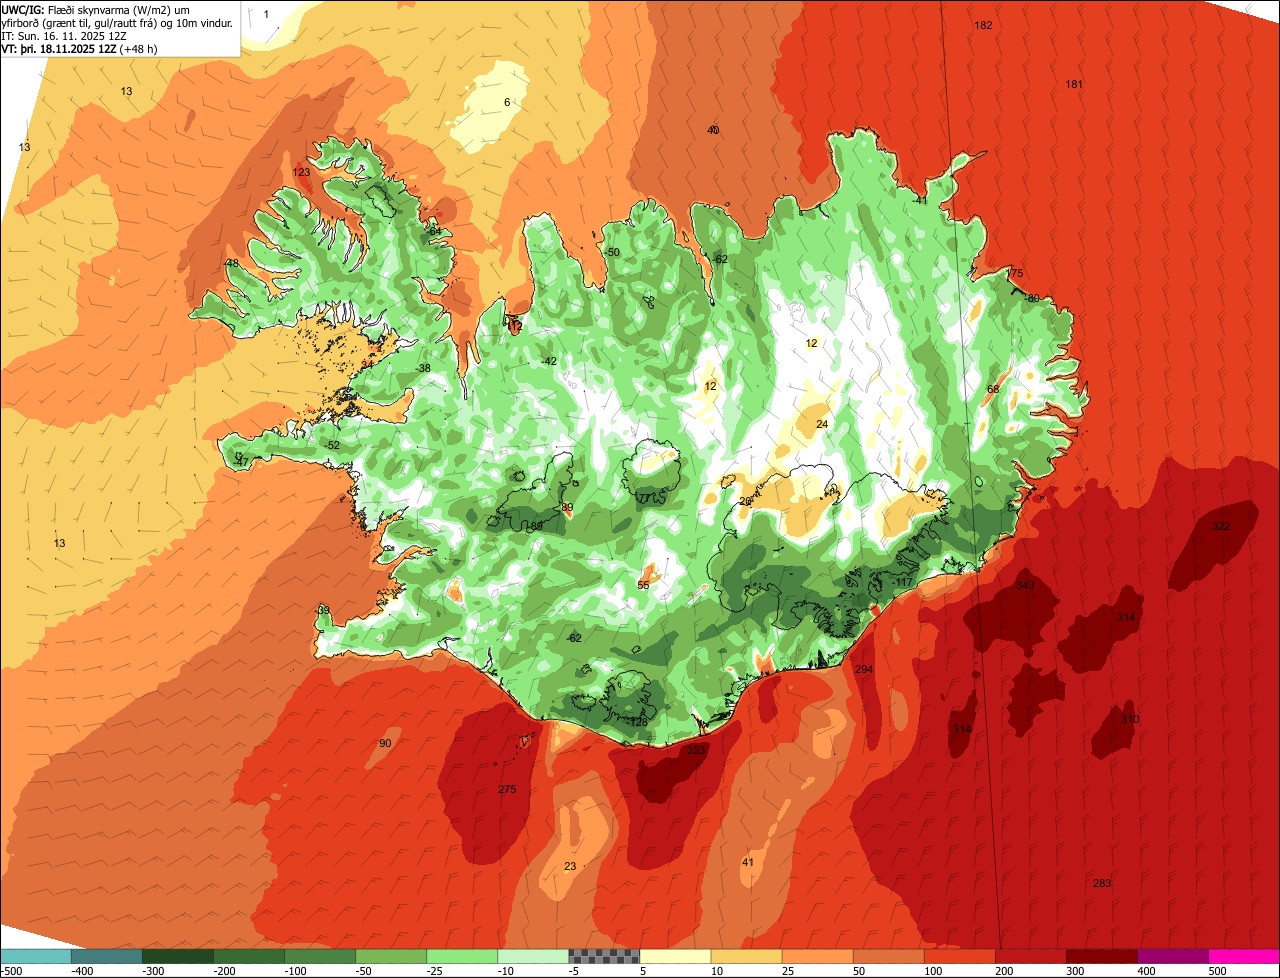Image resolution: width=1280 pixels, height=978 pixels.
Task: Click the value 55 in the southern highlands
Action: (x=643, y=584)
